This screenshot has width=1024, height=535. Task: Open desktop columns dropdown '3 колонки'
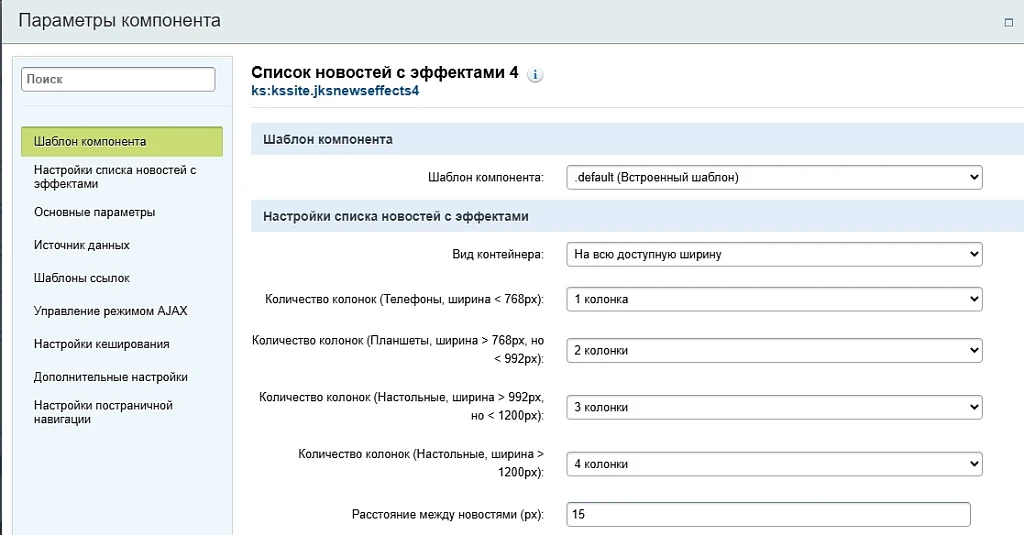(x=774, y=407)
